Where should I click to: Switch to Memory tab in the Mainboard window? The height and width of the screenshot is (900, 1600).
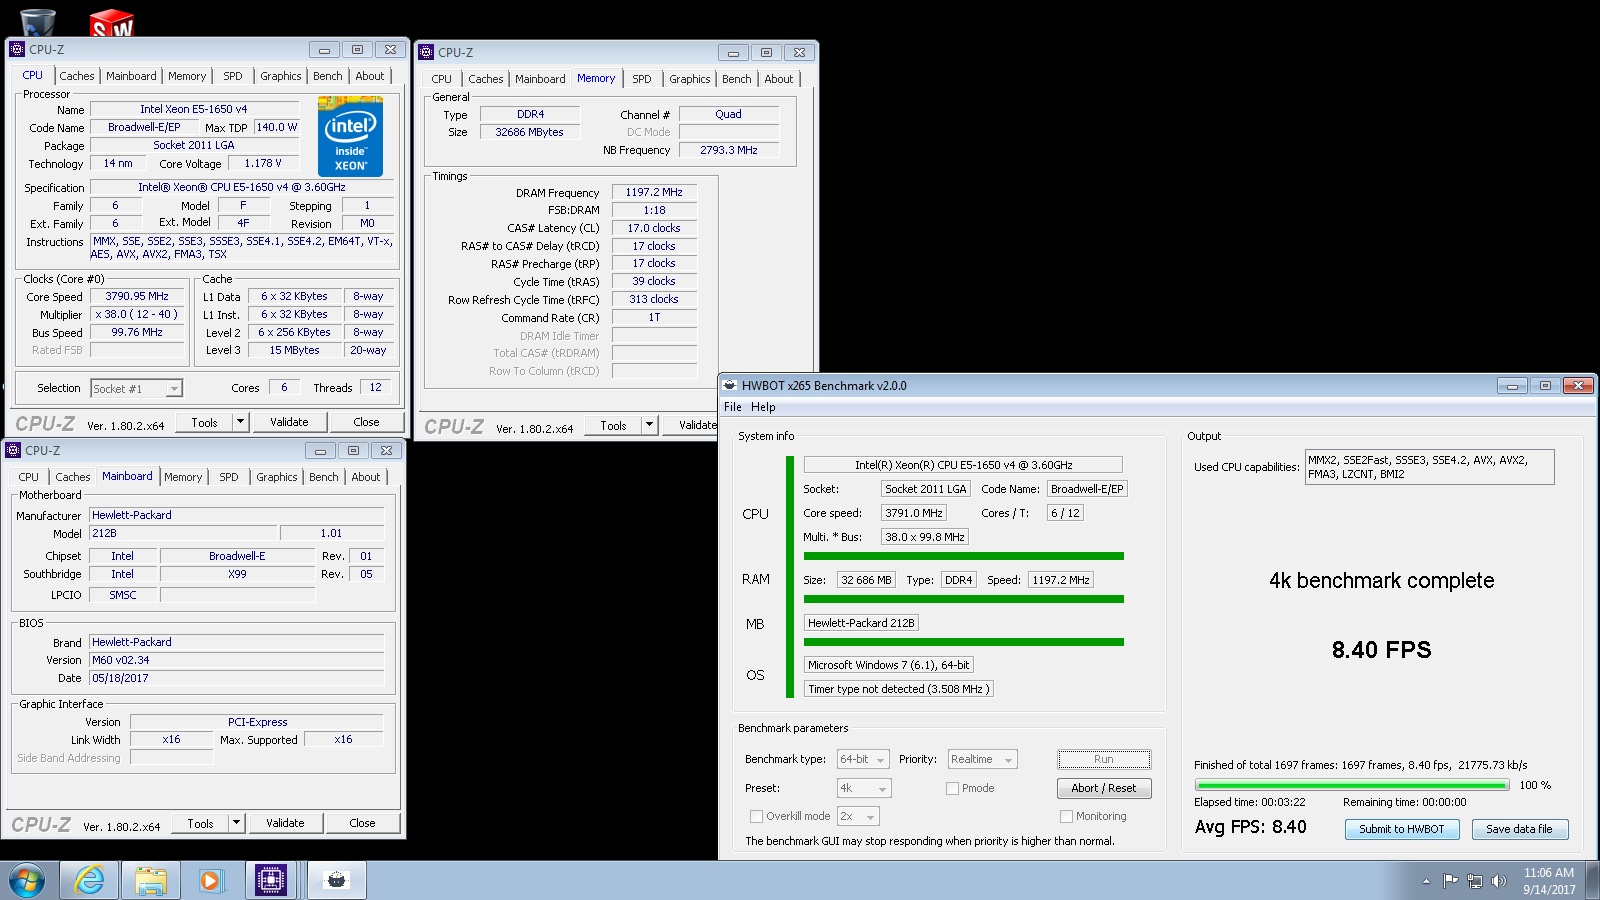(x=183, y=477)
